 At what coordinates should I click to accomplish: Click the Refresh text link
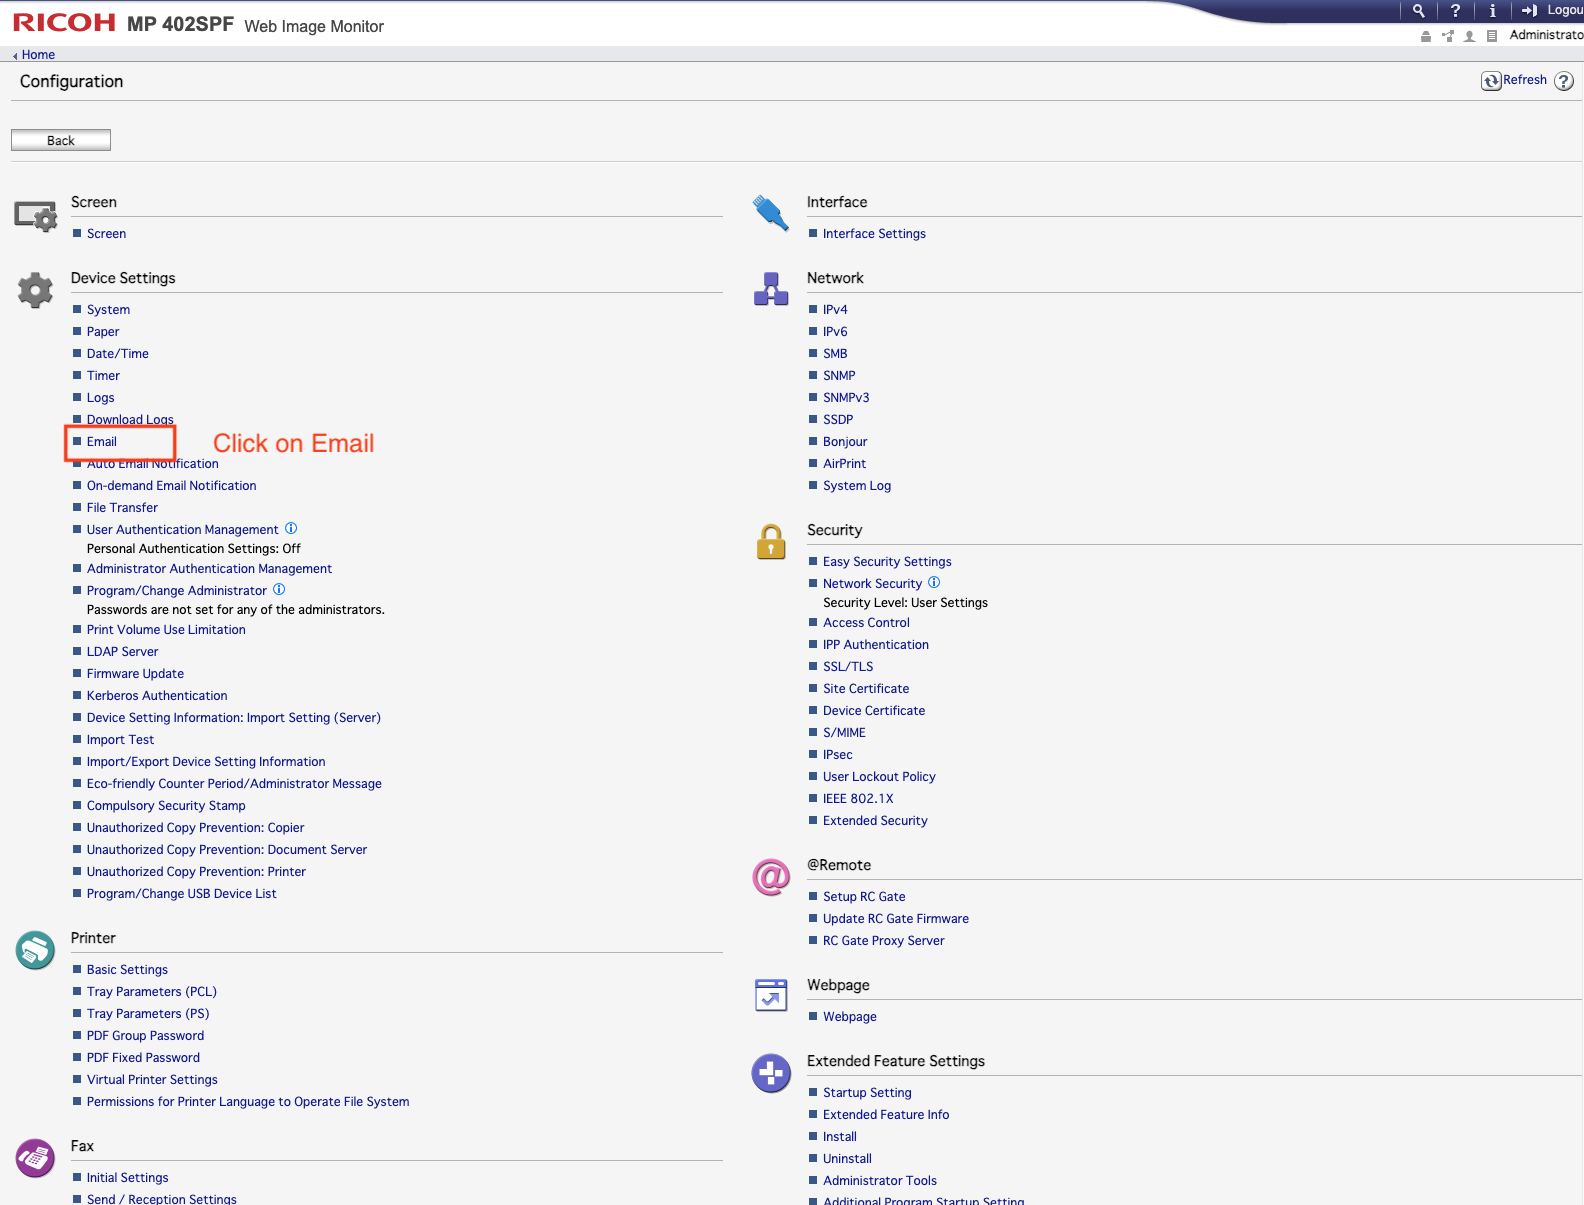tap(1525, 80)
